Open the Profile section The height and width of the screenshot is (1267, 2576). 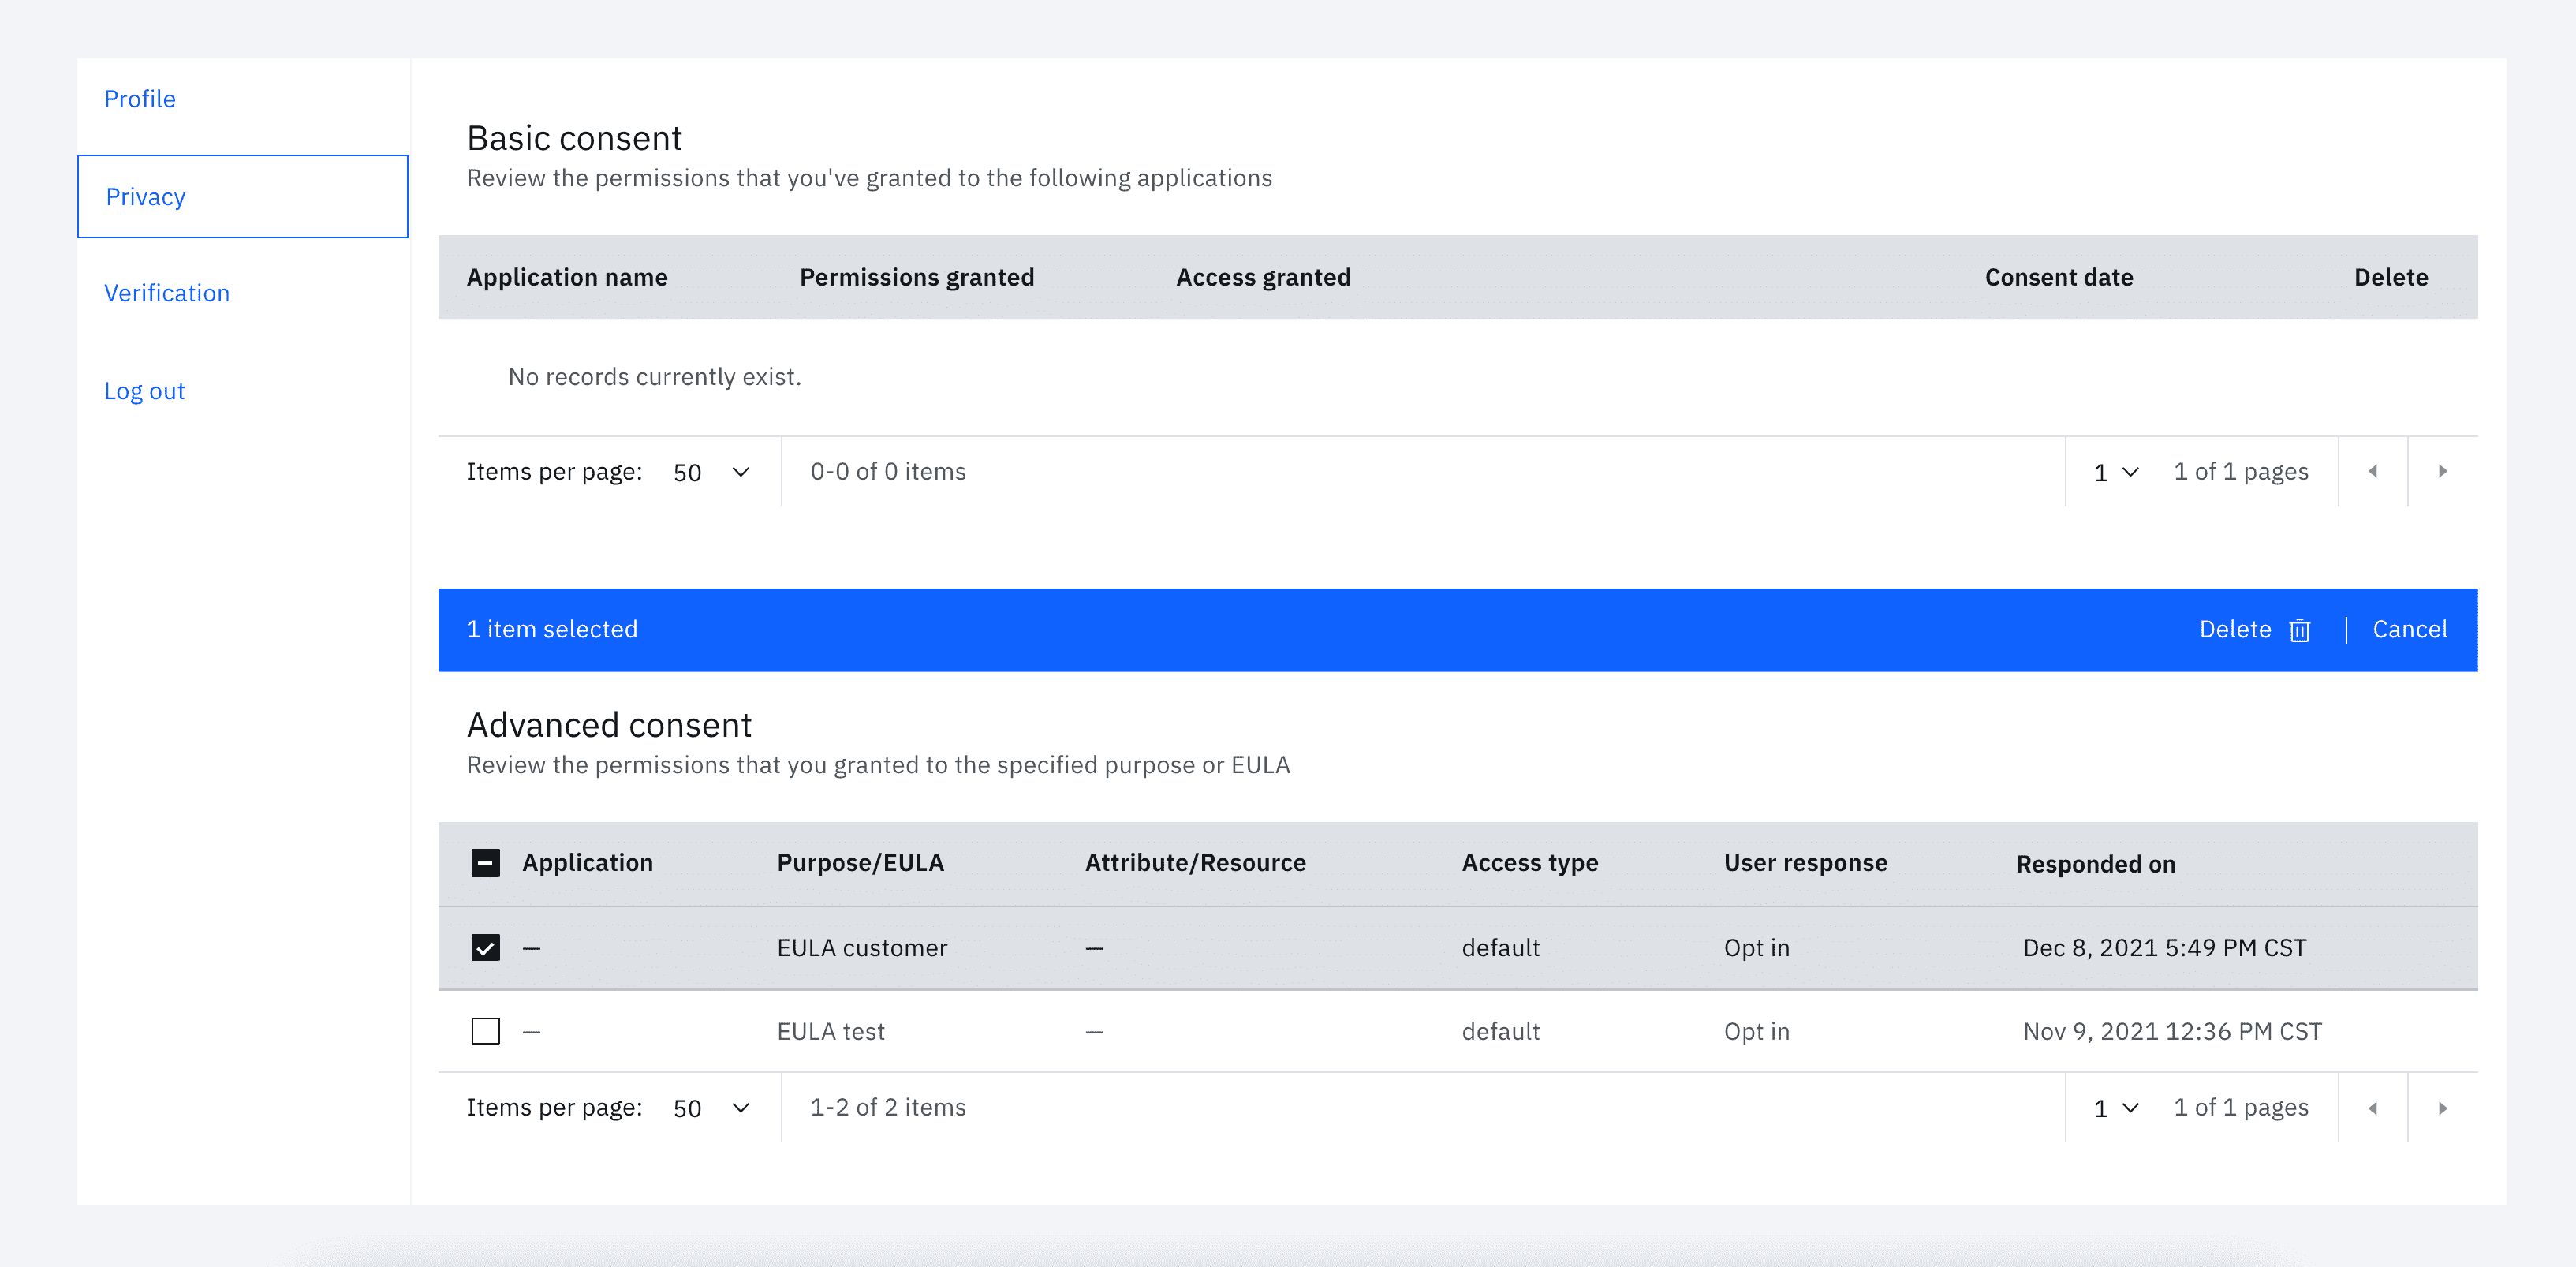click(140, 99)
